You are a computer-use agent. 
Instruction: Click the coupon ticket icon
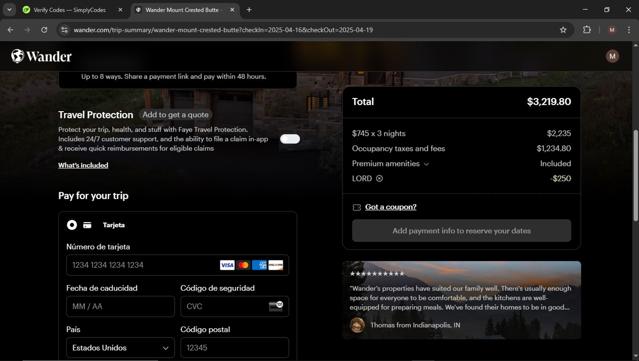click(357, 207)
